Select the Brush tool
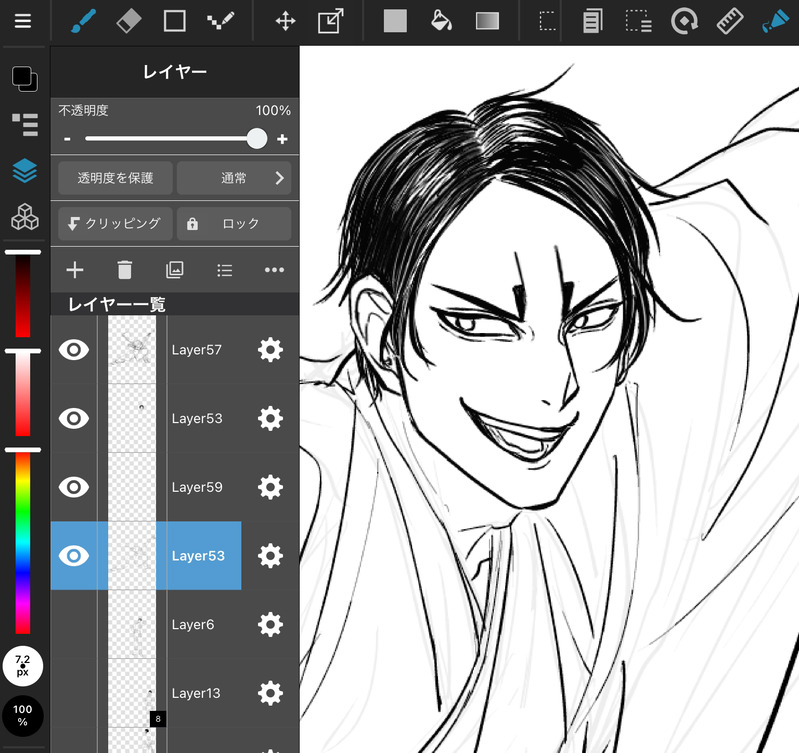This screenshot has width=799, height=753. coord(83,21)
